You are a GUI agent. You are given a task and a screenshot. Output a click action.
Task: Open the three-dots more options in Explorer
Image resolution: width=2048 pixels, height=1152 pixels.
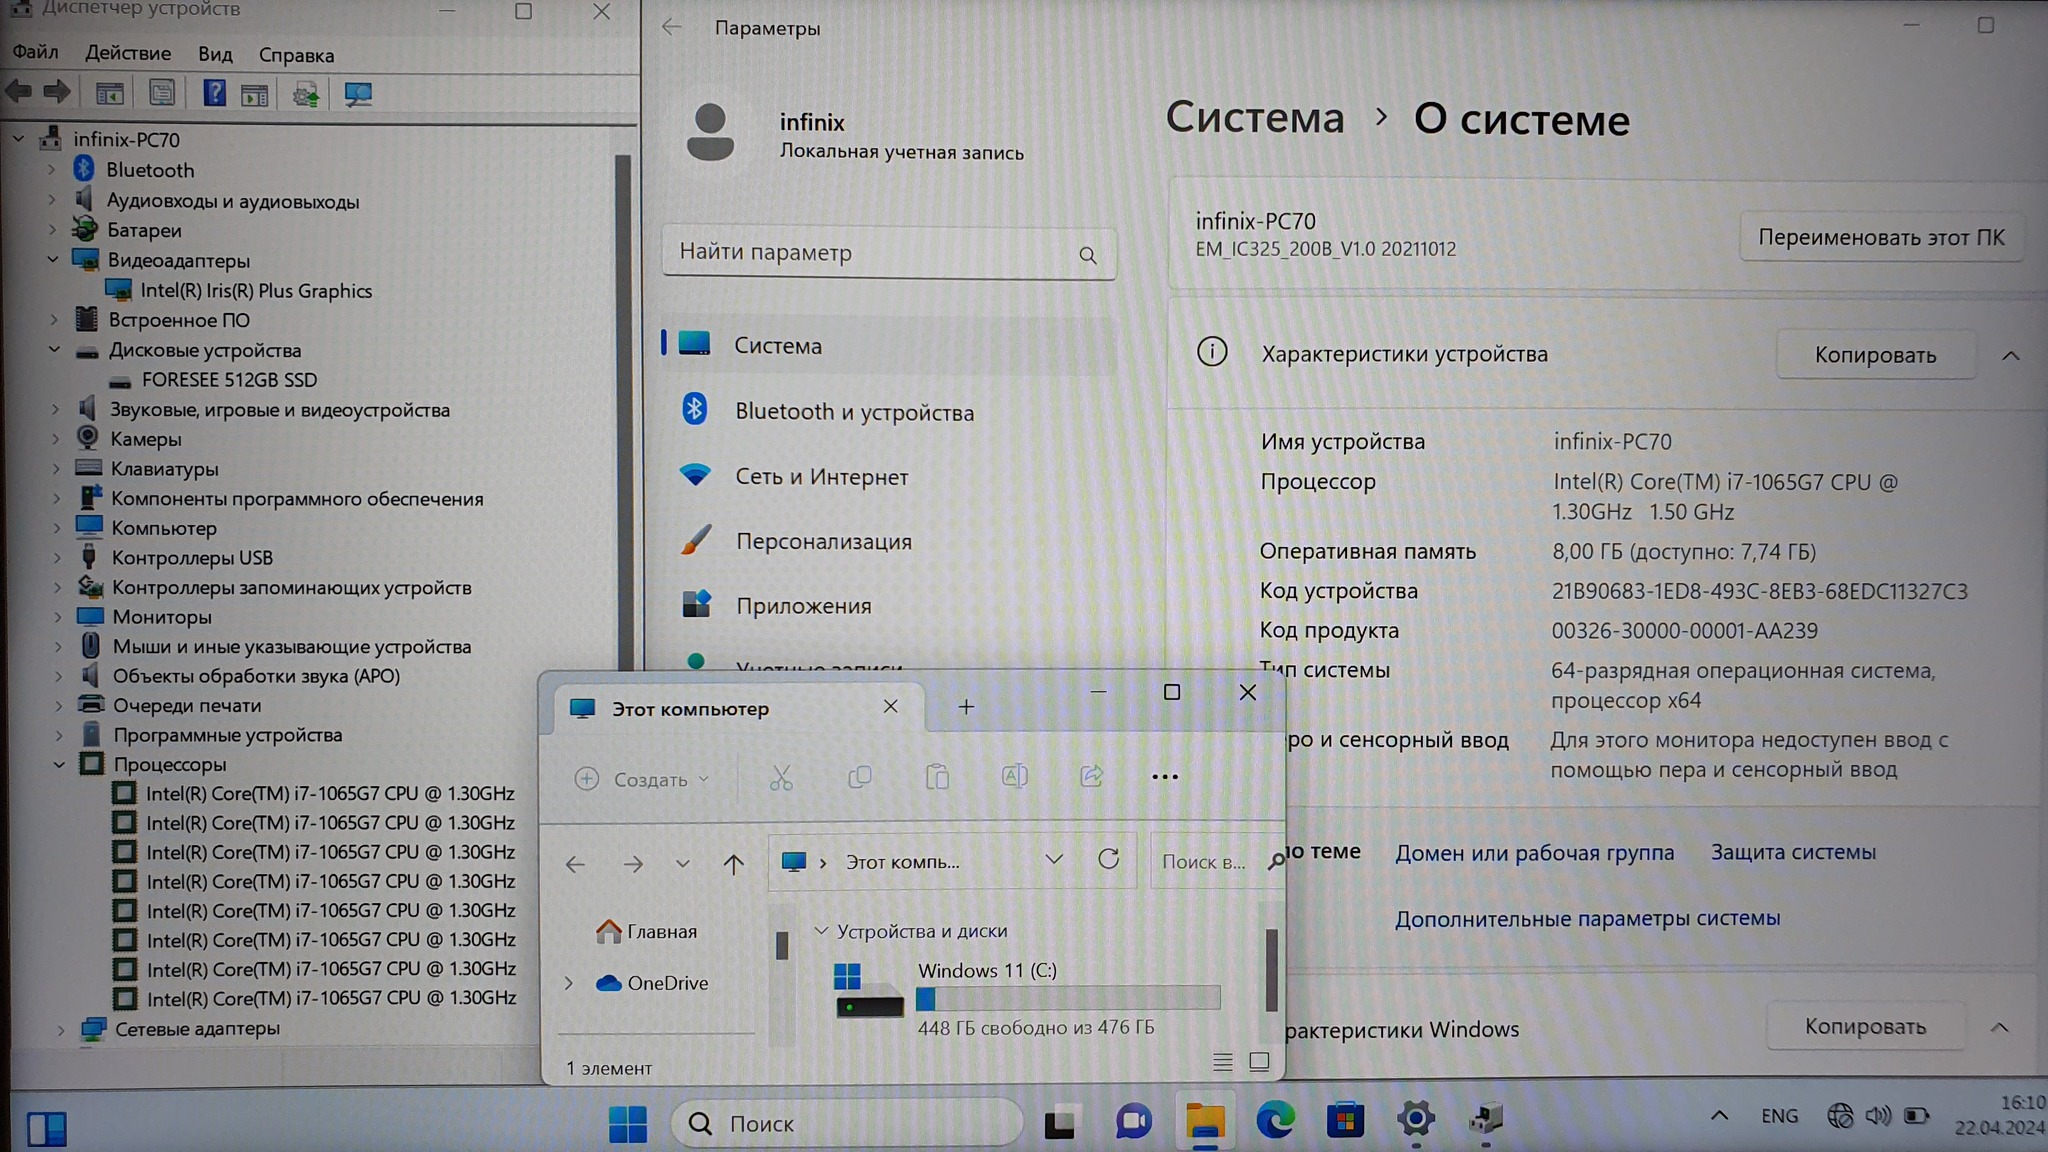tap(1164, 777)
